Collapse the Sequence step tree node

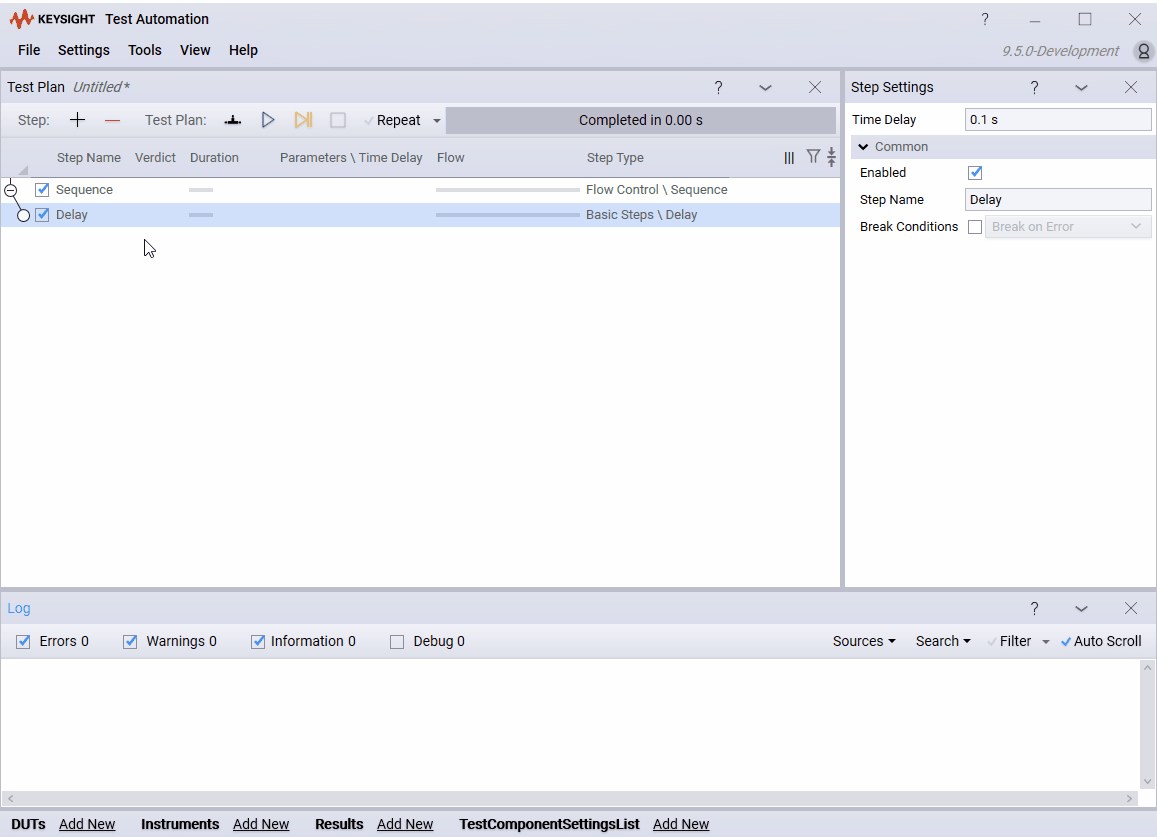pyautogui.click(x=10, y=190)
